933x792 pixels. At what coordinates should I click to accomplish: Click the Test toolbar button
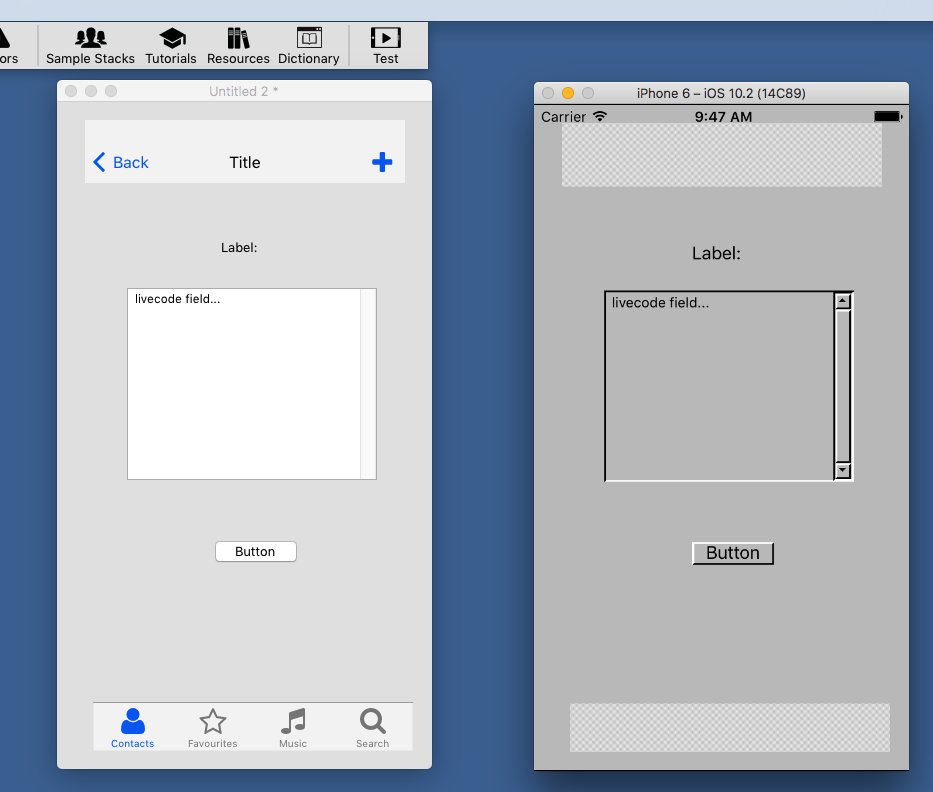coord(386,46)
